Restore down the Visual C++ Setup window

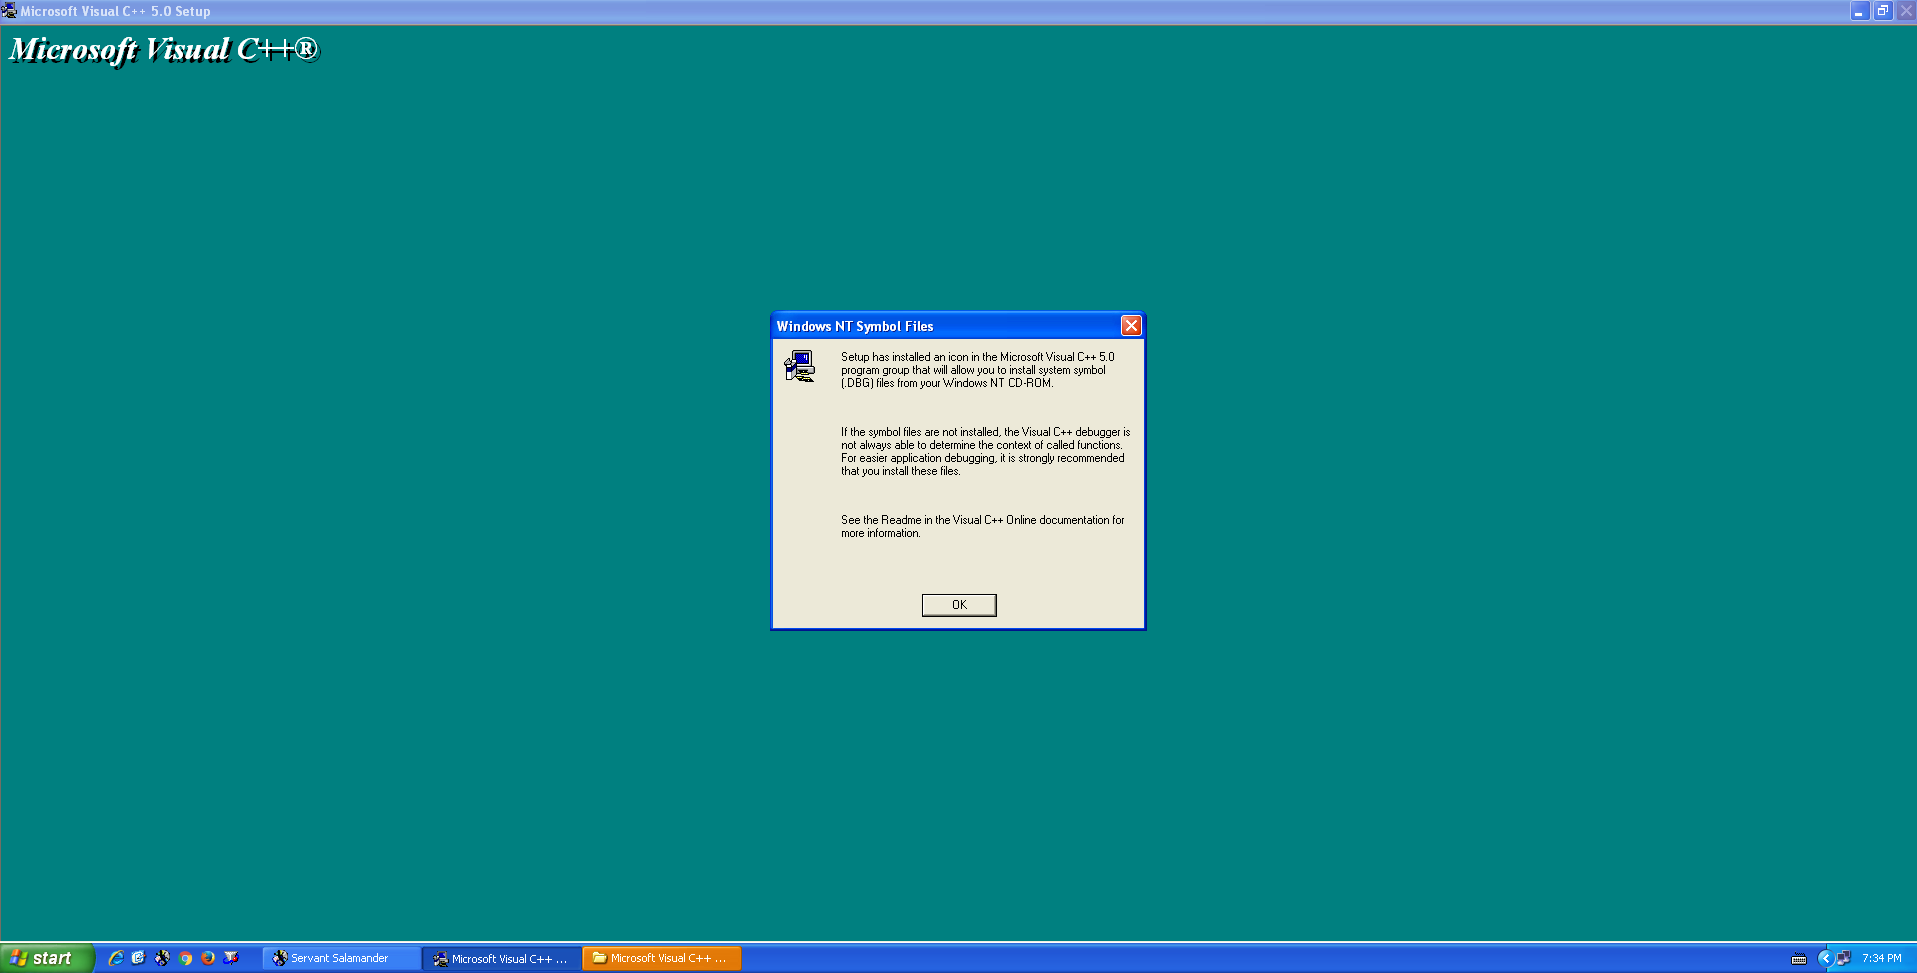[x=1882, y=11]
